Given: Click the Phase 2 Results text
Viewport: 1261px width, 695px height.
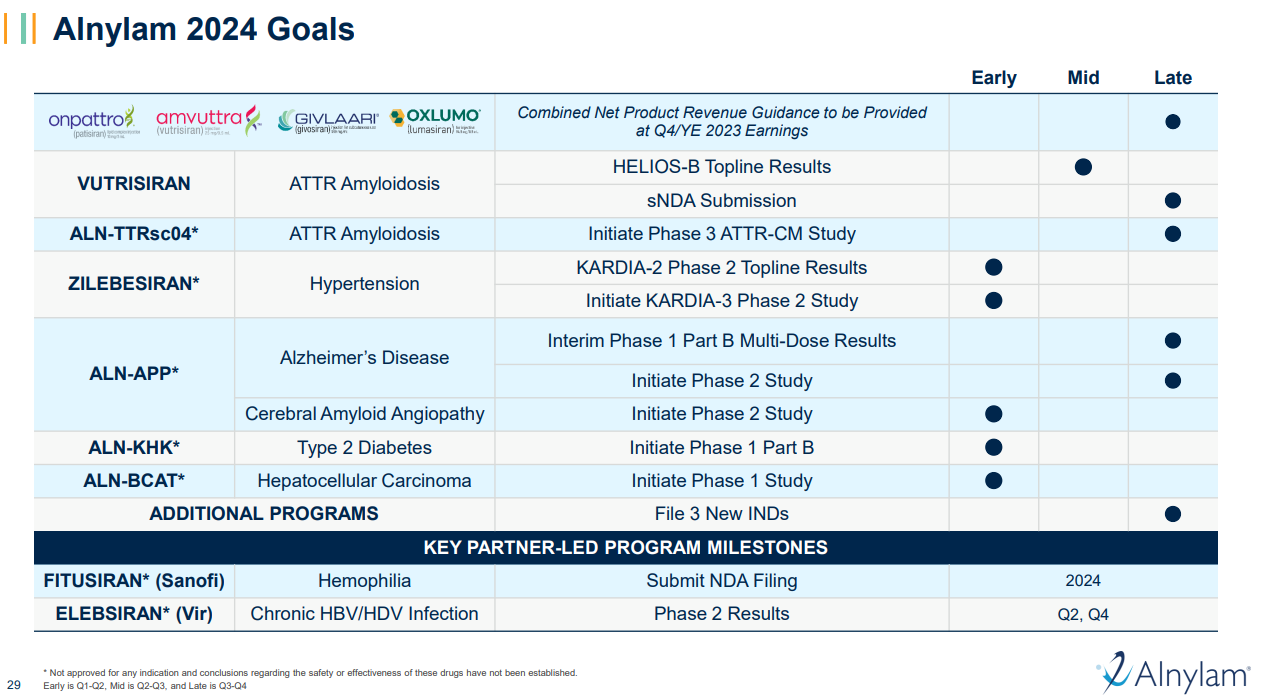Looking at the screenshot, I should (722, 614).
